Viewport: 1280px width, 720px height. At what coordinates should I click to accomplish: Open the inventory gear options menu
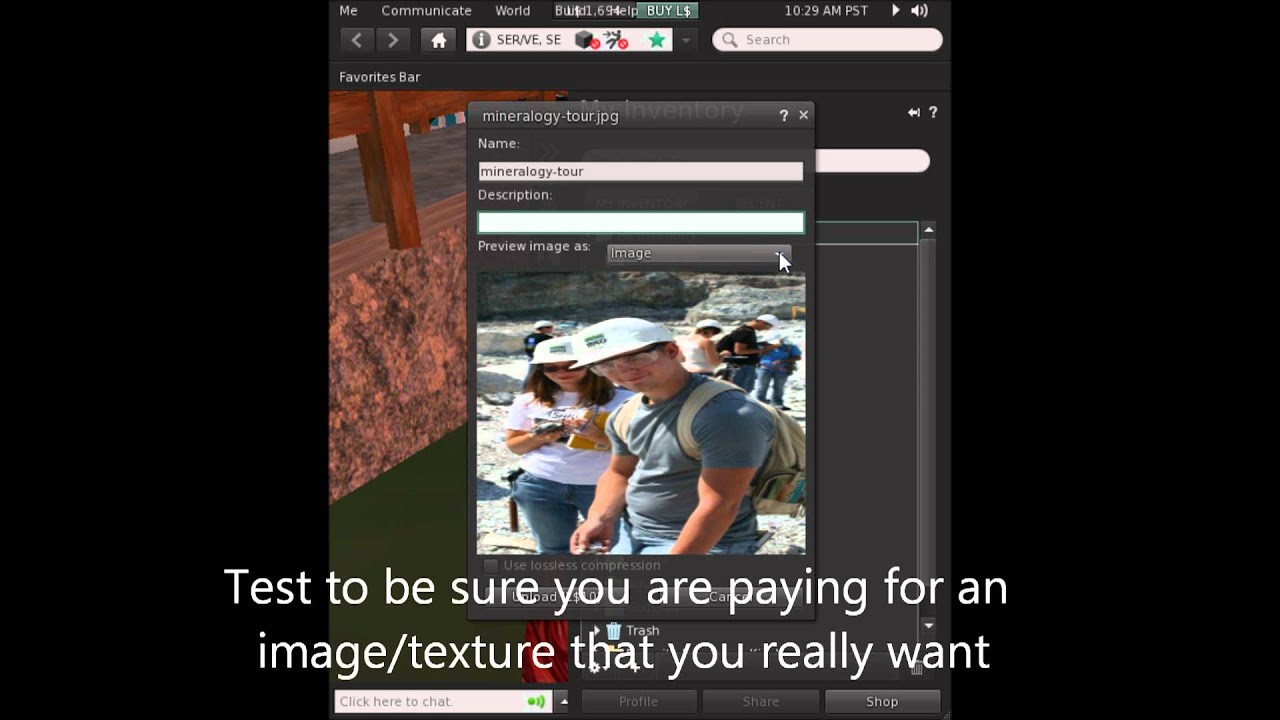click(x=596, y=667)
